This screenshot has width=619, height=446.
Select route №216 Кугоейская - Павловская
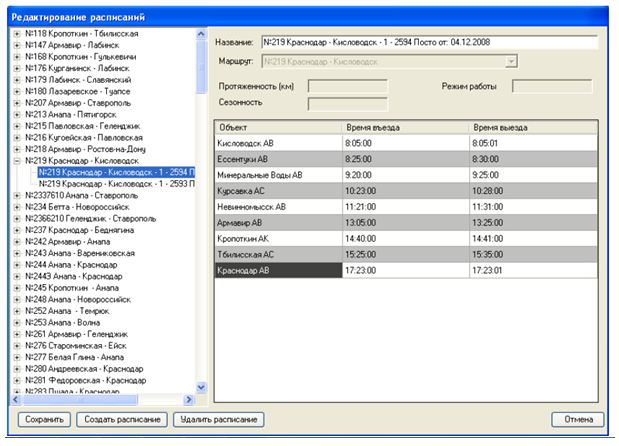84,138
